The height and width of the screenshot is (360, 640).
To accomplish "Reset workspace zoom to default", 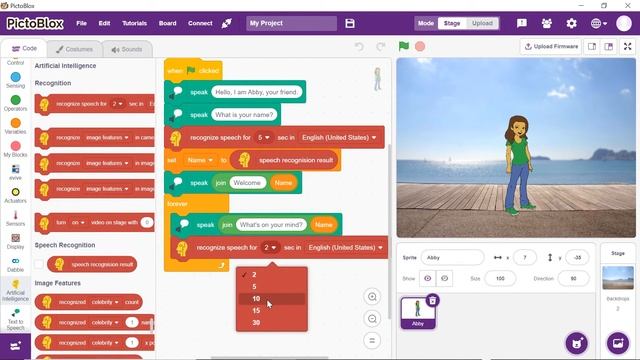I will pyautogui.click(x=372, y=340).
